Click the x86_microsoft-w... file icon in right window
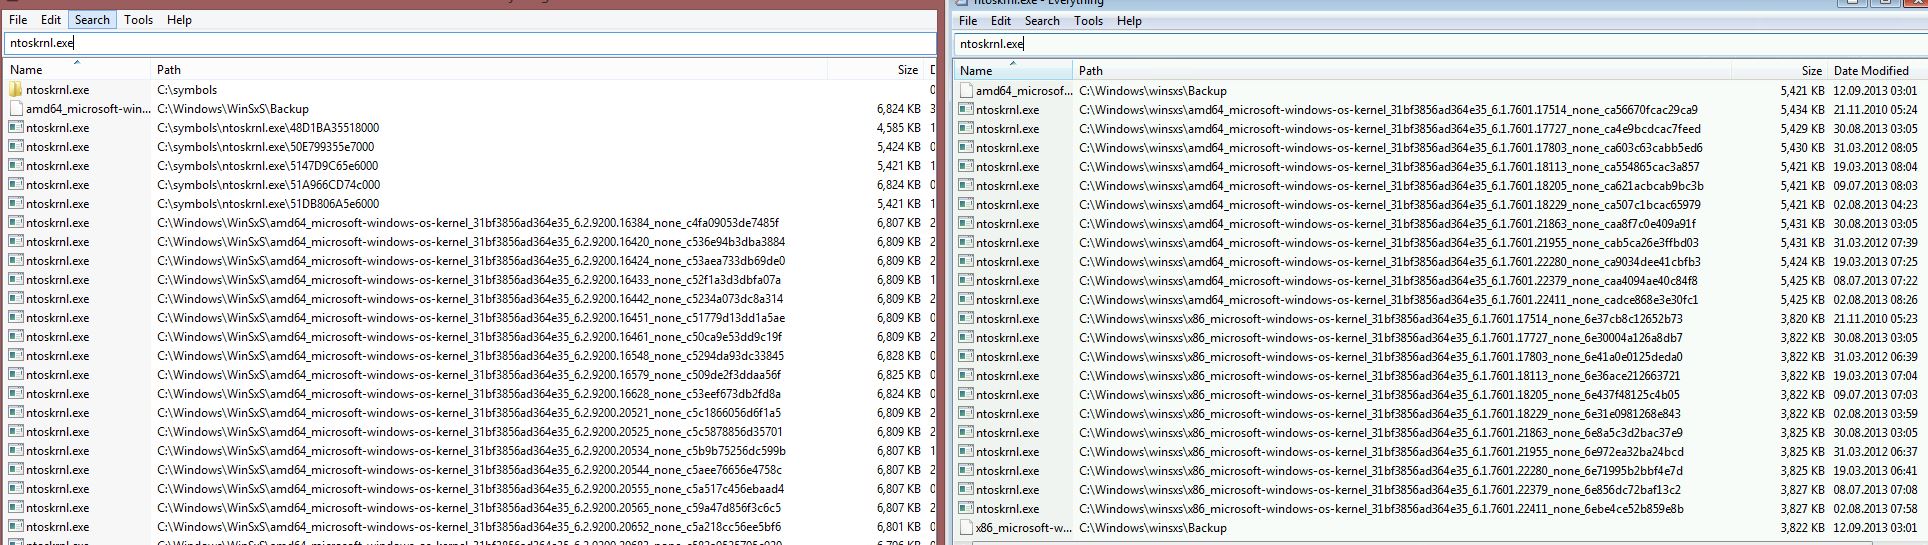This screenshot has height=545, width=1928. tap(966, 528)
